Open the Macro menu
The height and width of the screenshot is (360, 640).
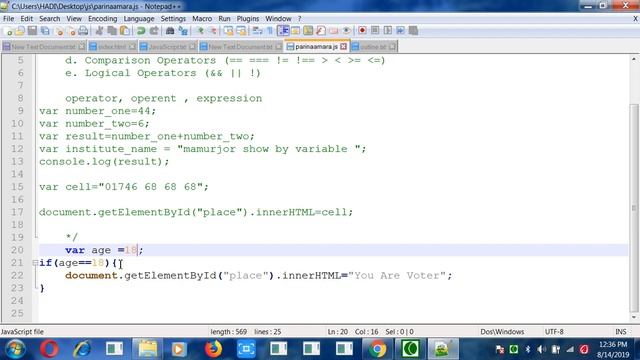point(202,19)
